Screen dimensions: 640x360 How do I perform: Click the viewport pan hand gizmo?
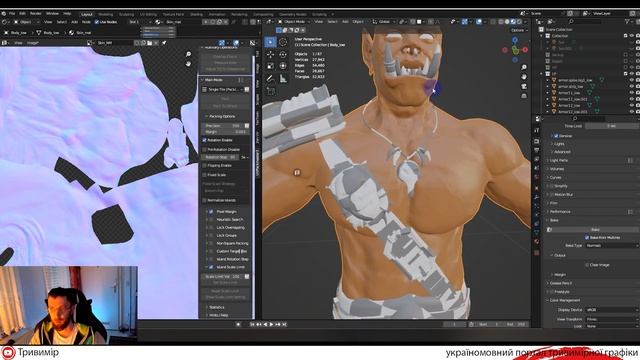(524, 77)
